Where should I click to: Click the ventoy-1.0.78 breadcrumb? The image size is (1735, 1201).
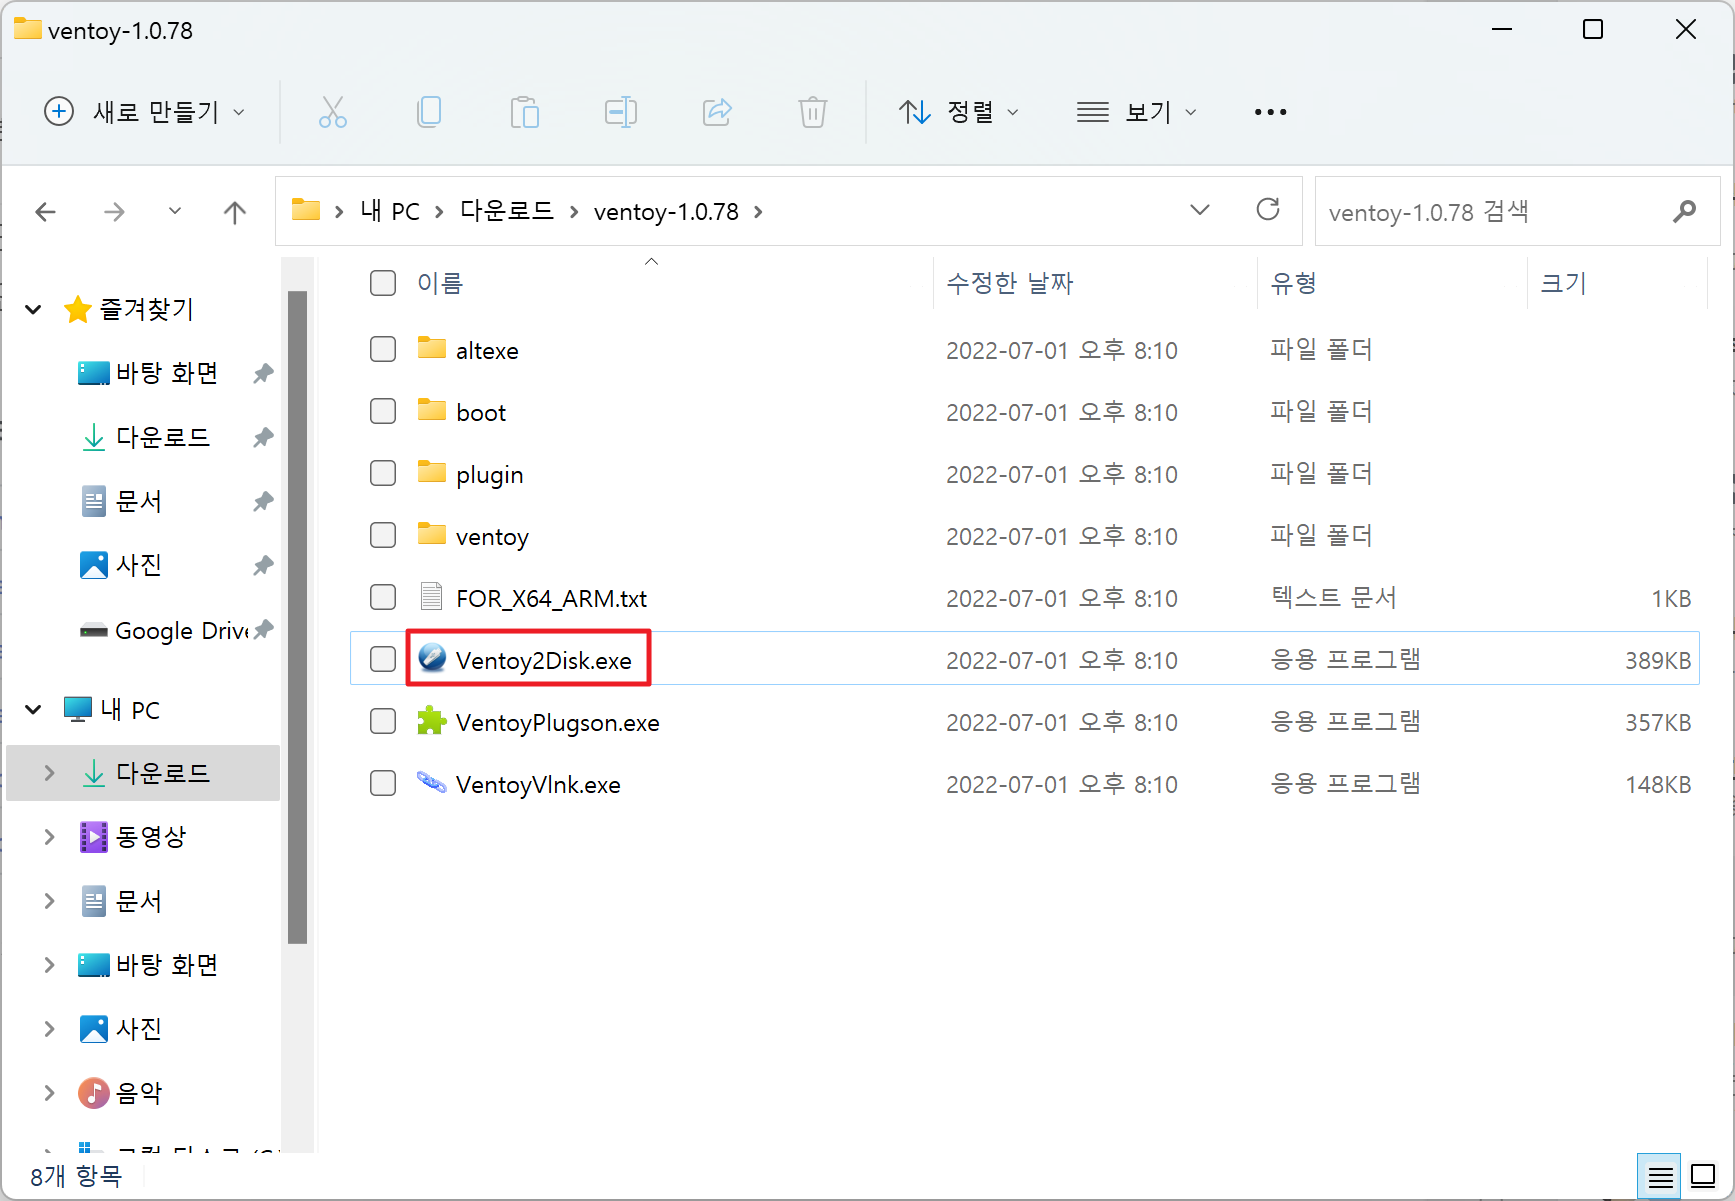666,211
